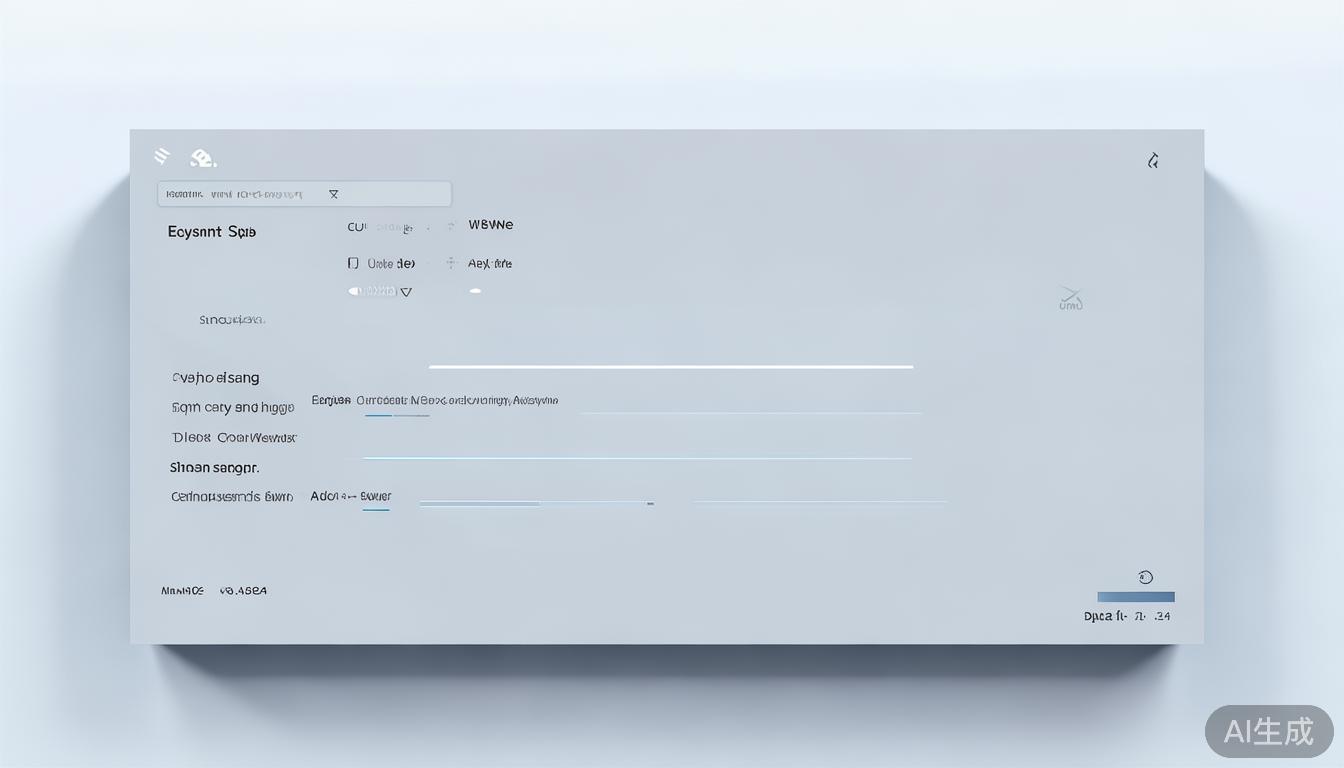Click the small icon in the top-right corner
The height and width of the screenshot is (768, 1344).
1153,160
